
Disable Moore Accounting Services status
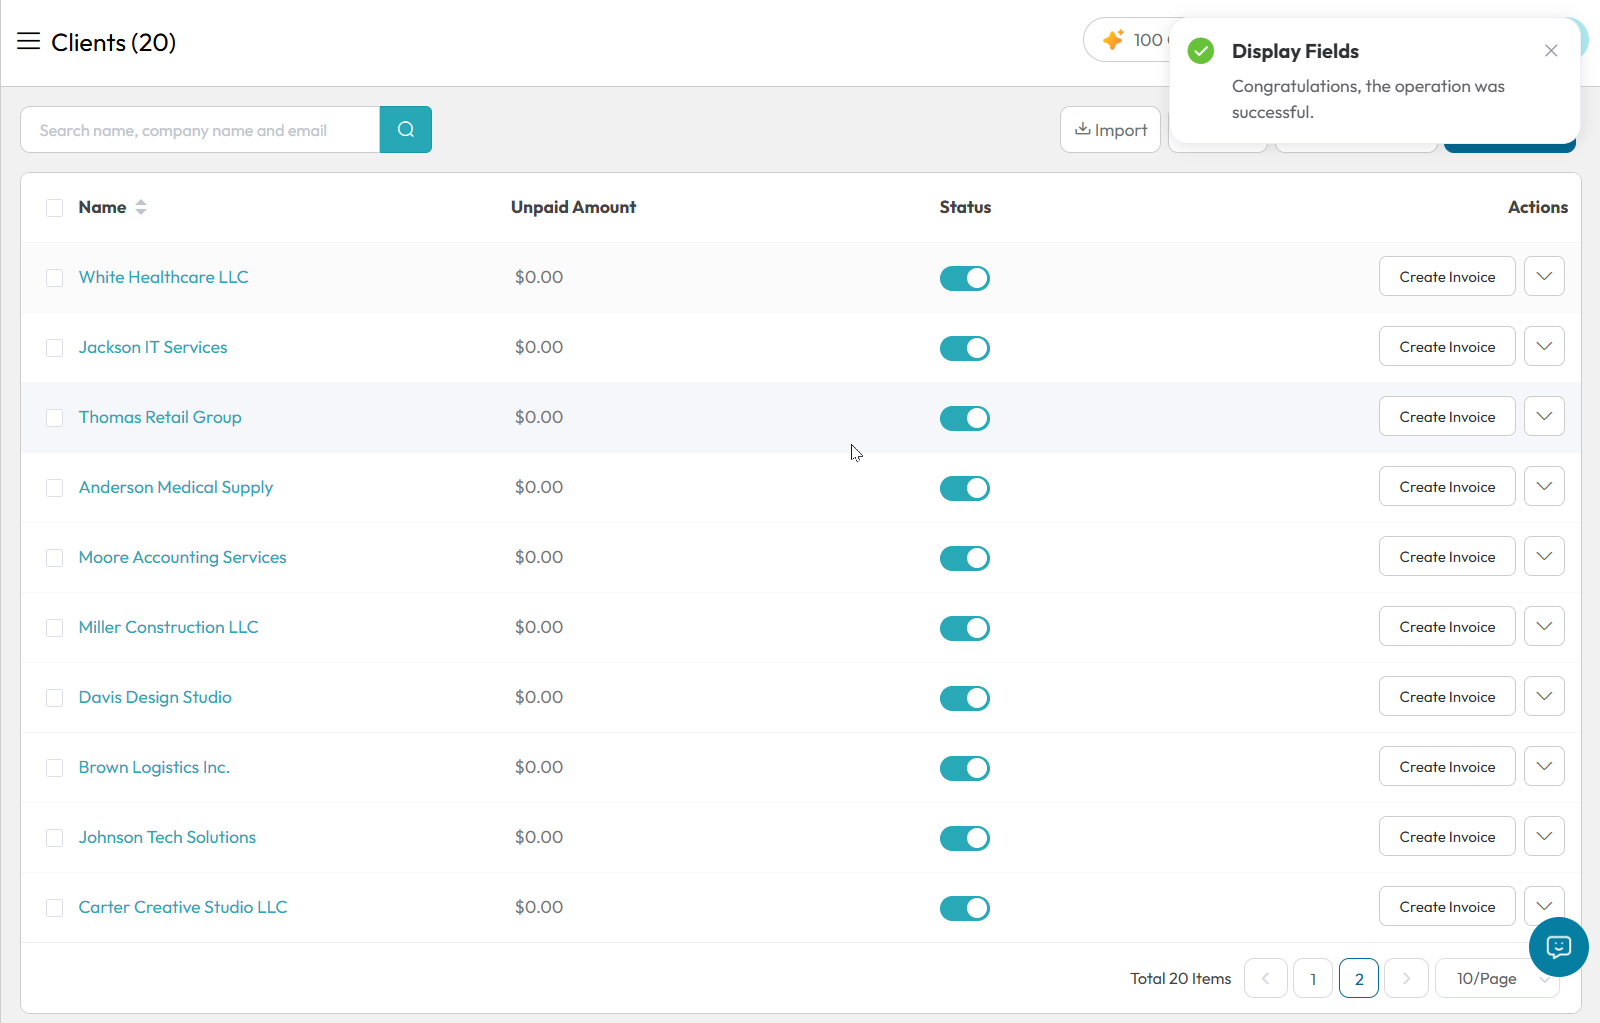click(x=965, y=558)
